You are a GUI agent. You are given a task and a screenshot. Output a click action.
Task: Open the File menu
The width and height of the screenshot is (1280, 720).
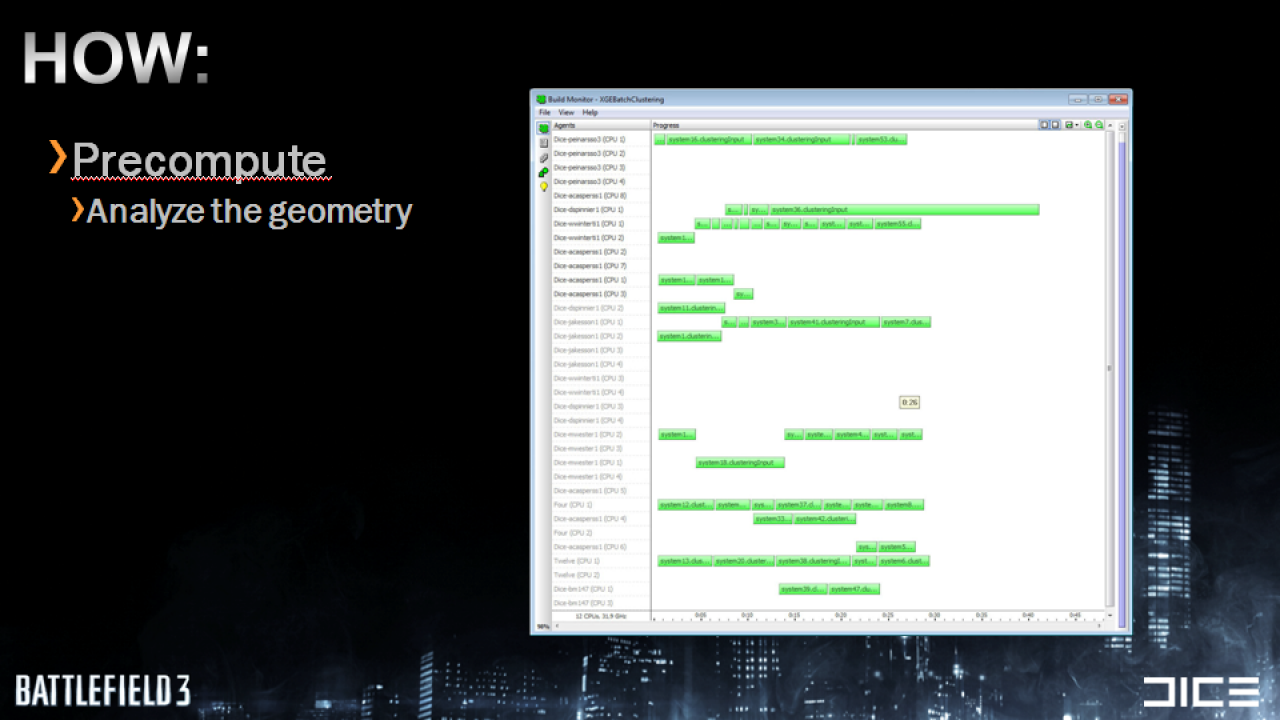545,113
